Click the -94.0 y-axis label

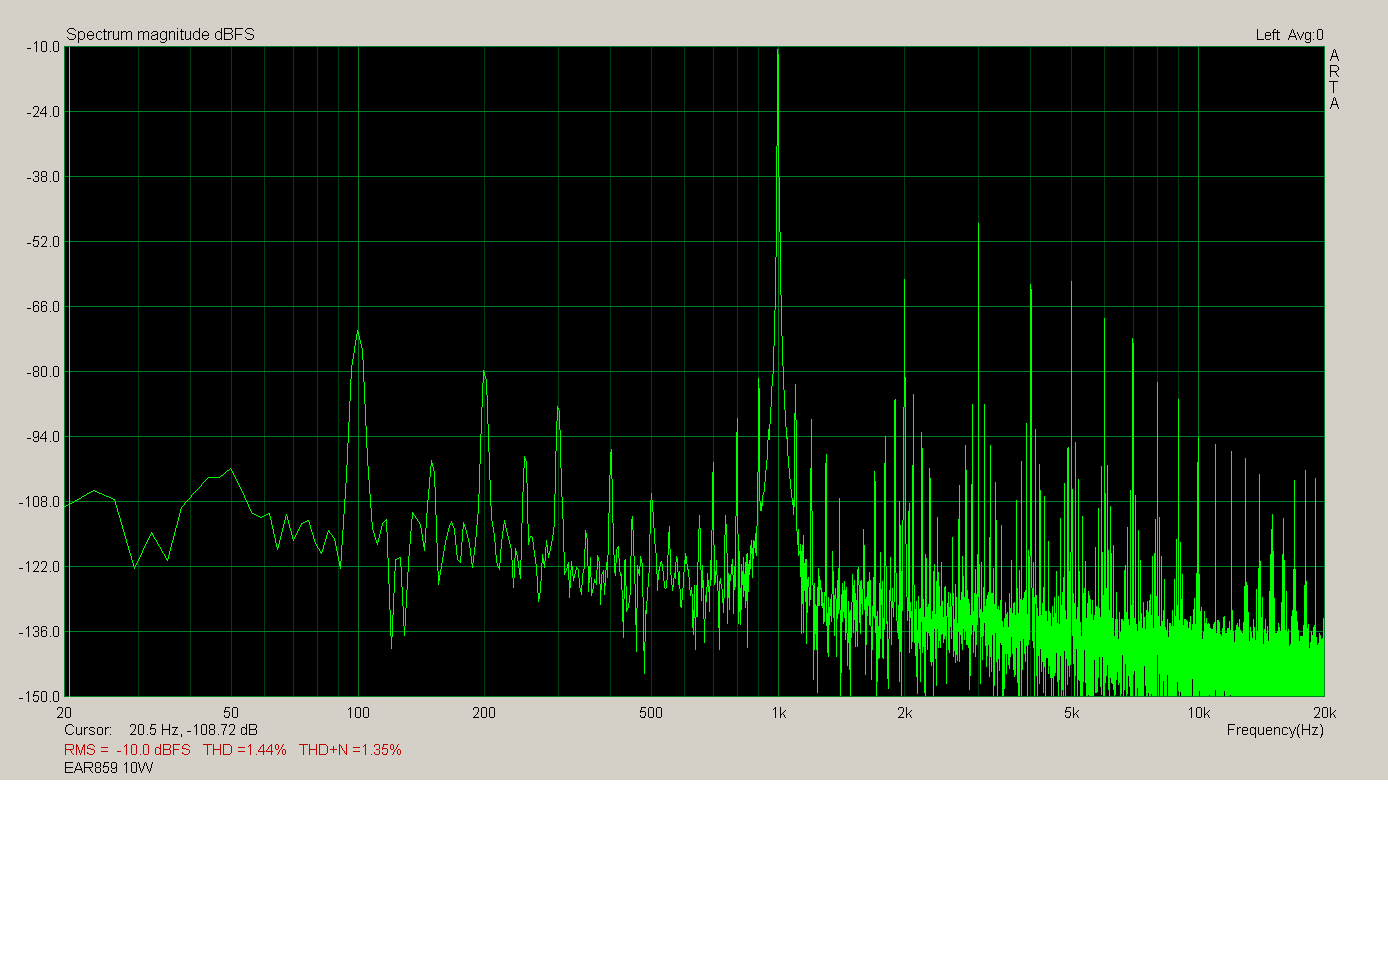tap(43, 437)
